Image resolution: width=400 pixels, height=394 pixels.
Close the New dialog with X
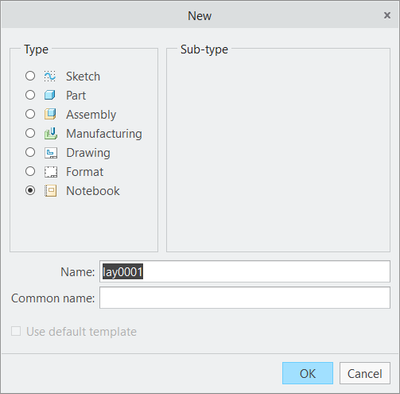click(x=387, y=15)
